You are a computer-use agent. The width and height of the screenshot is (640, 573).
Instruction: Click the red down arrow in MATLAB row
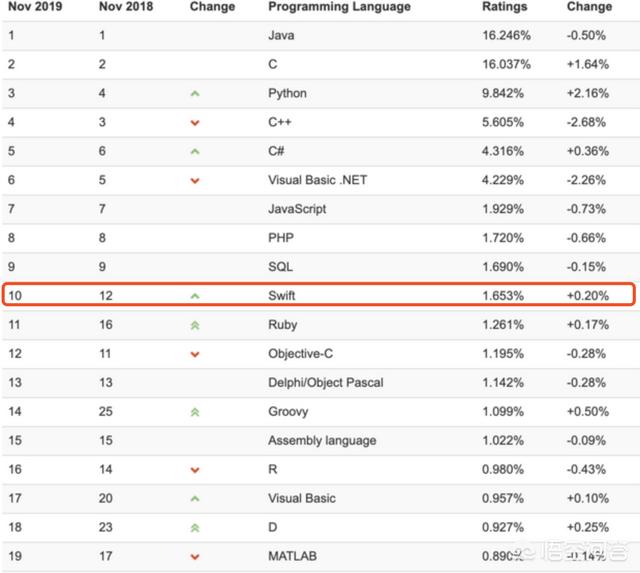pyautogui.click(x=195, y=557)
